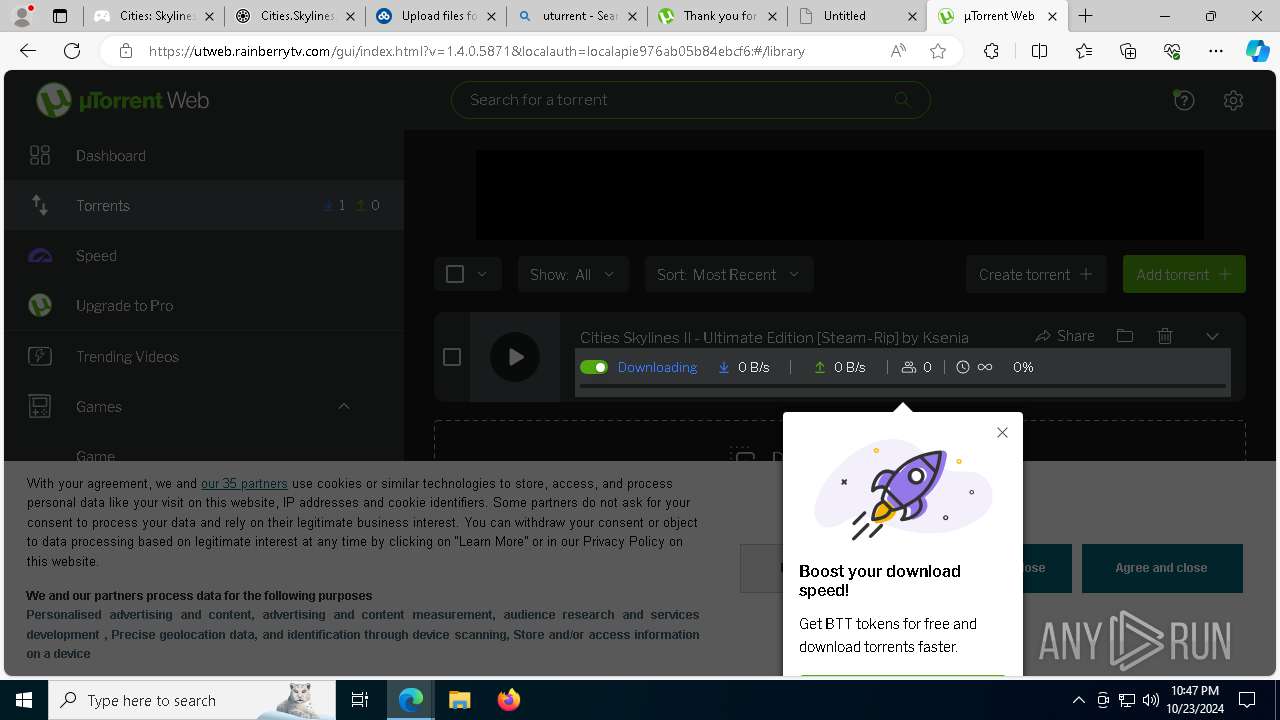Click the Windows taskbar search box
The width and height of the screenshot is (1280, 720).
pos(192,700)
